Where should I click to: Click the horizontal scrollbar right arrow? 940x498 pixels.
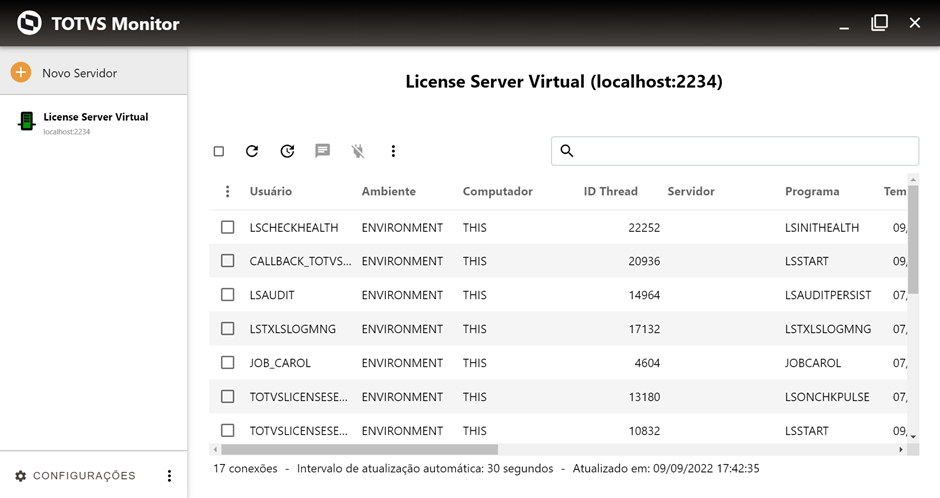pos(900,449)
